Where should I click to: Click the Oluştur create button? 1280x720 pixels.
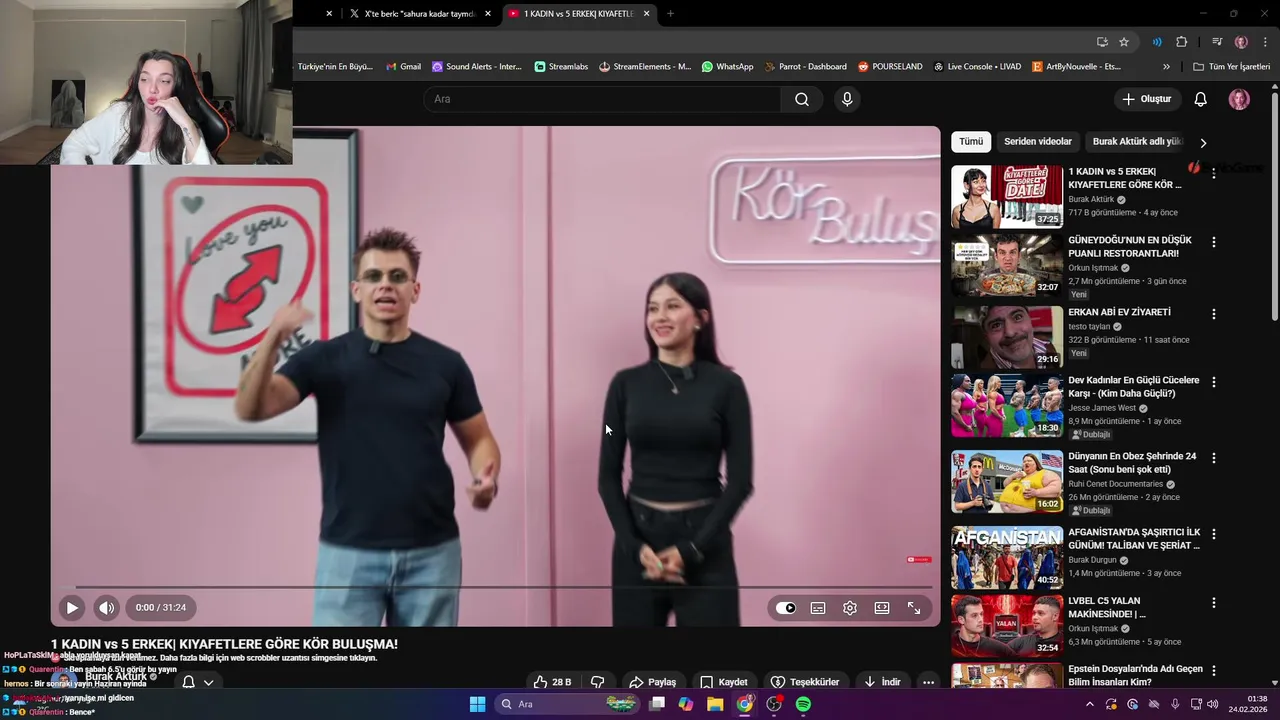tap(1146, 99)
